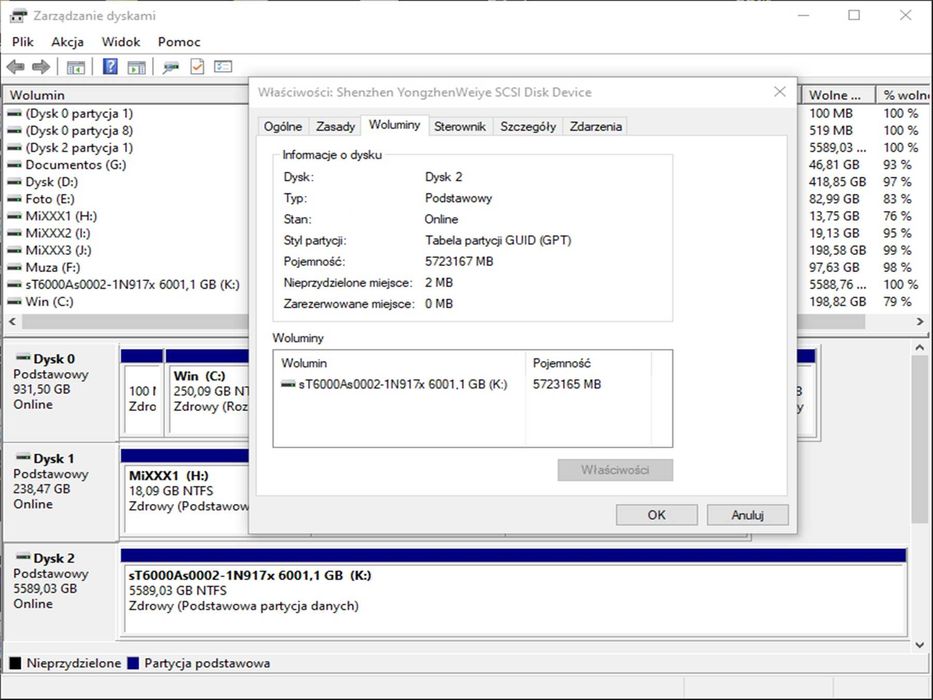Click the Dysk 1 disk icon
The image size is (933, 700).
[x=23, y=458]
